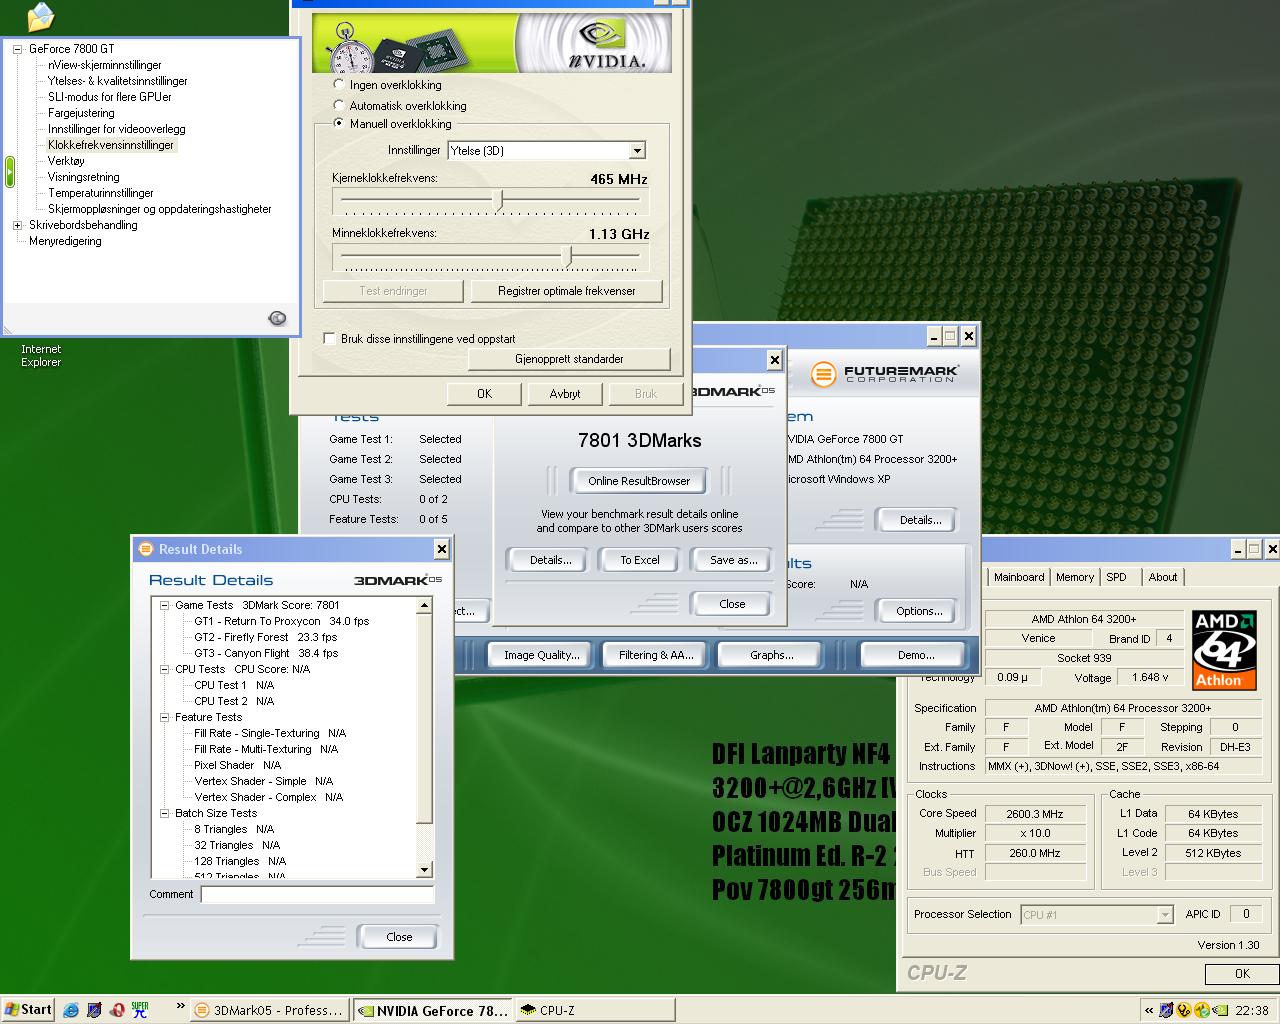Click To Excel in 3DMark score dialog

tap(640, 560)
